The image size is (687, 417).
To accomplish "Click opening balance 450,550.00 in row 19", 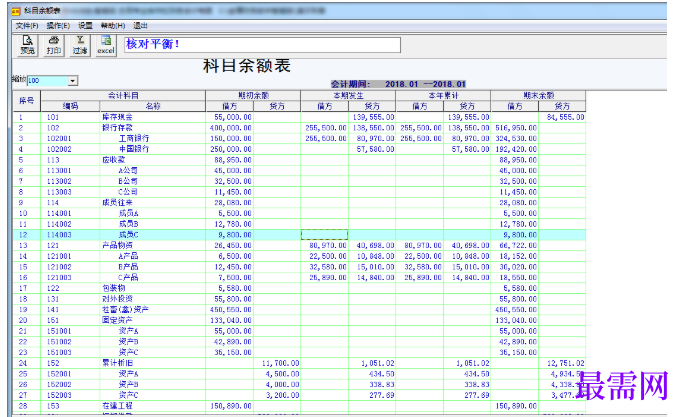I will pos(230,310).
